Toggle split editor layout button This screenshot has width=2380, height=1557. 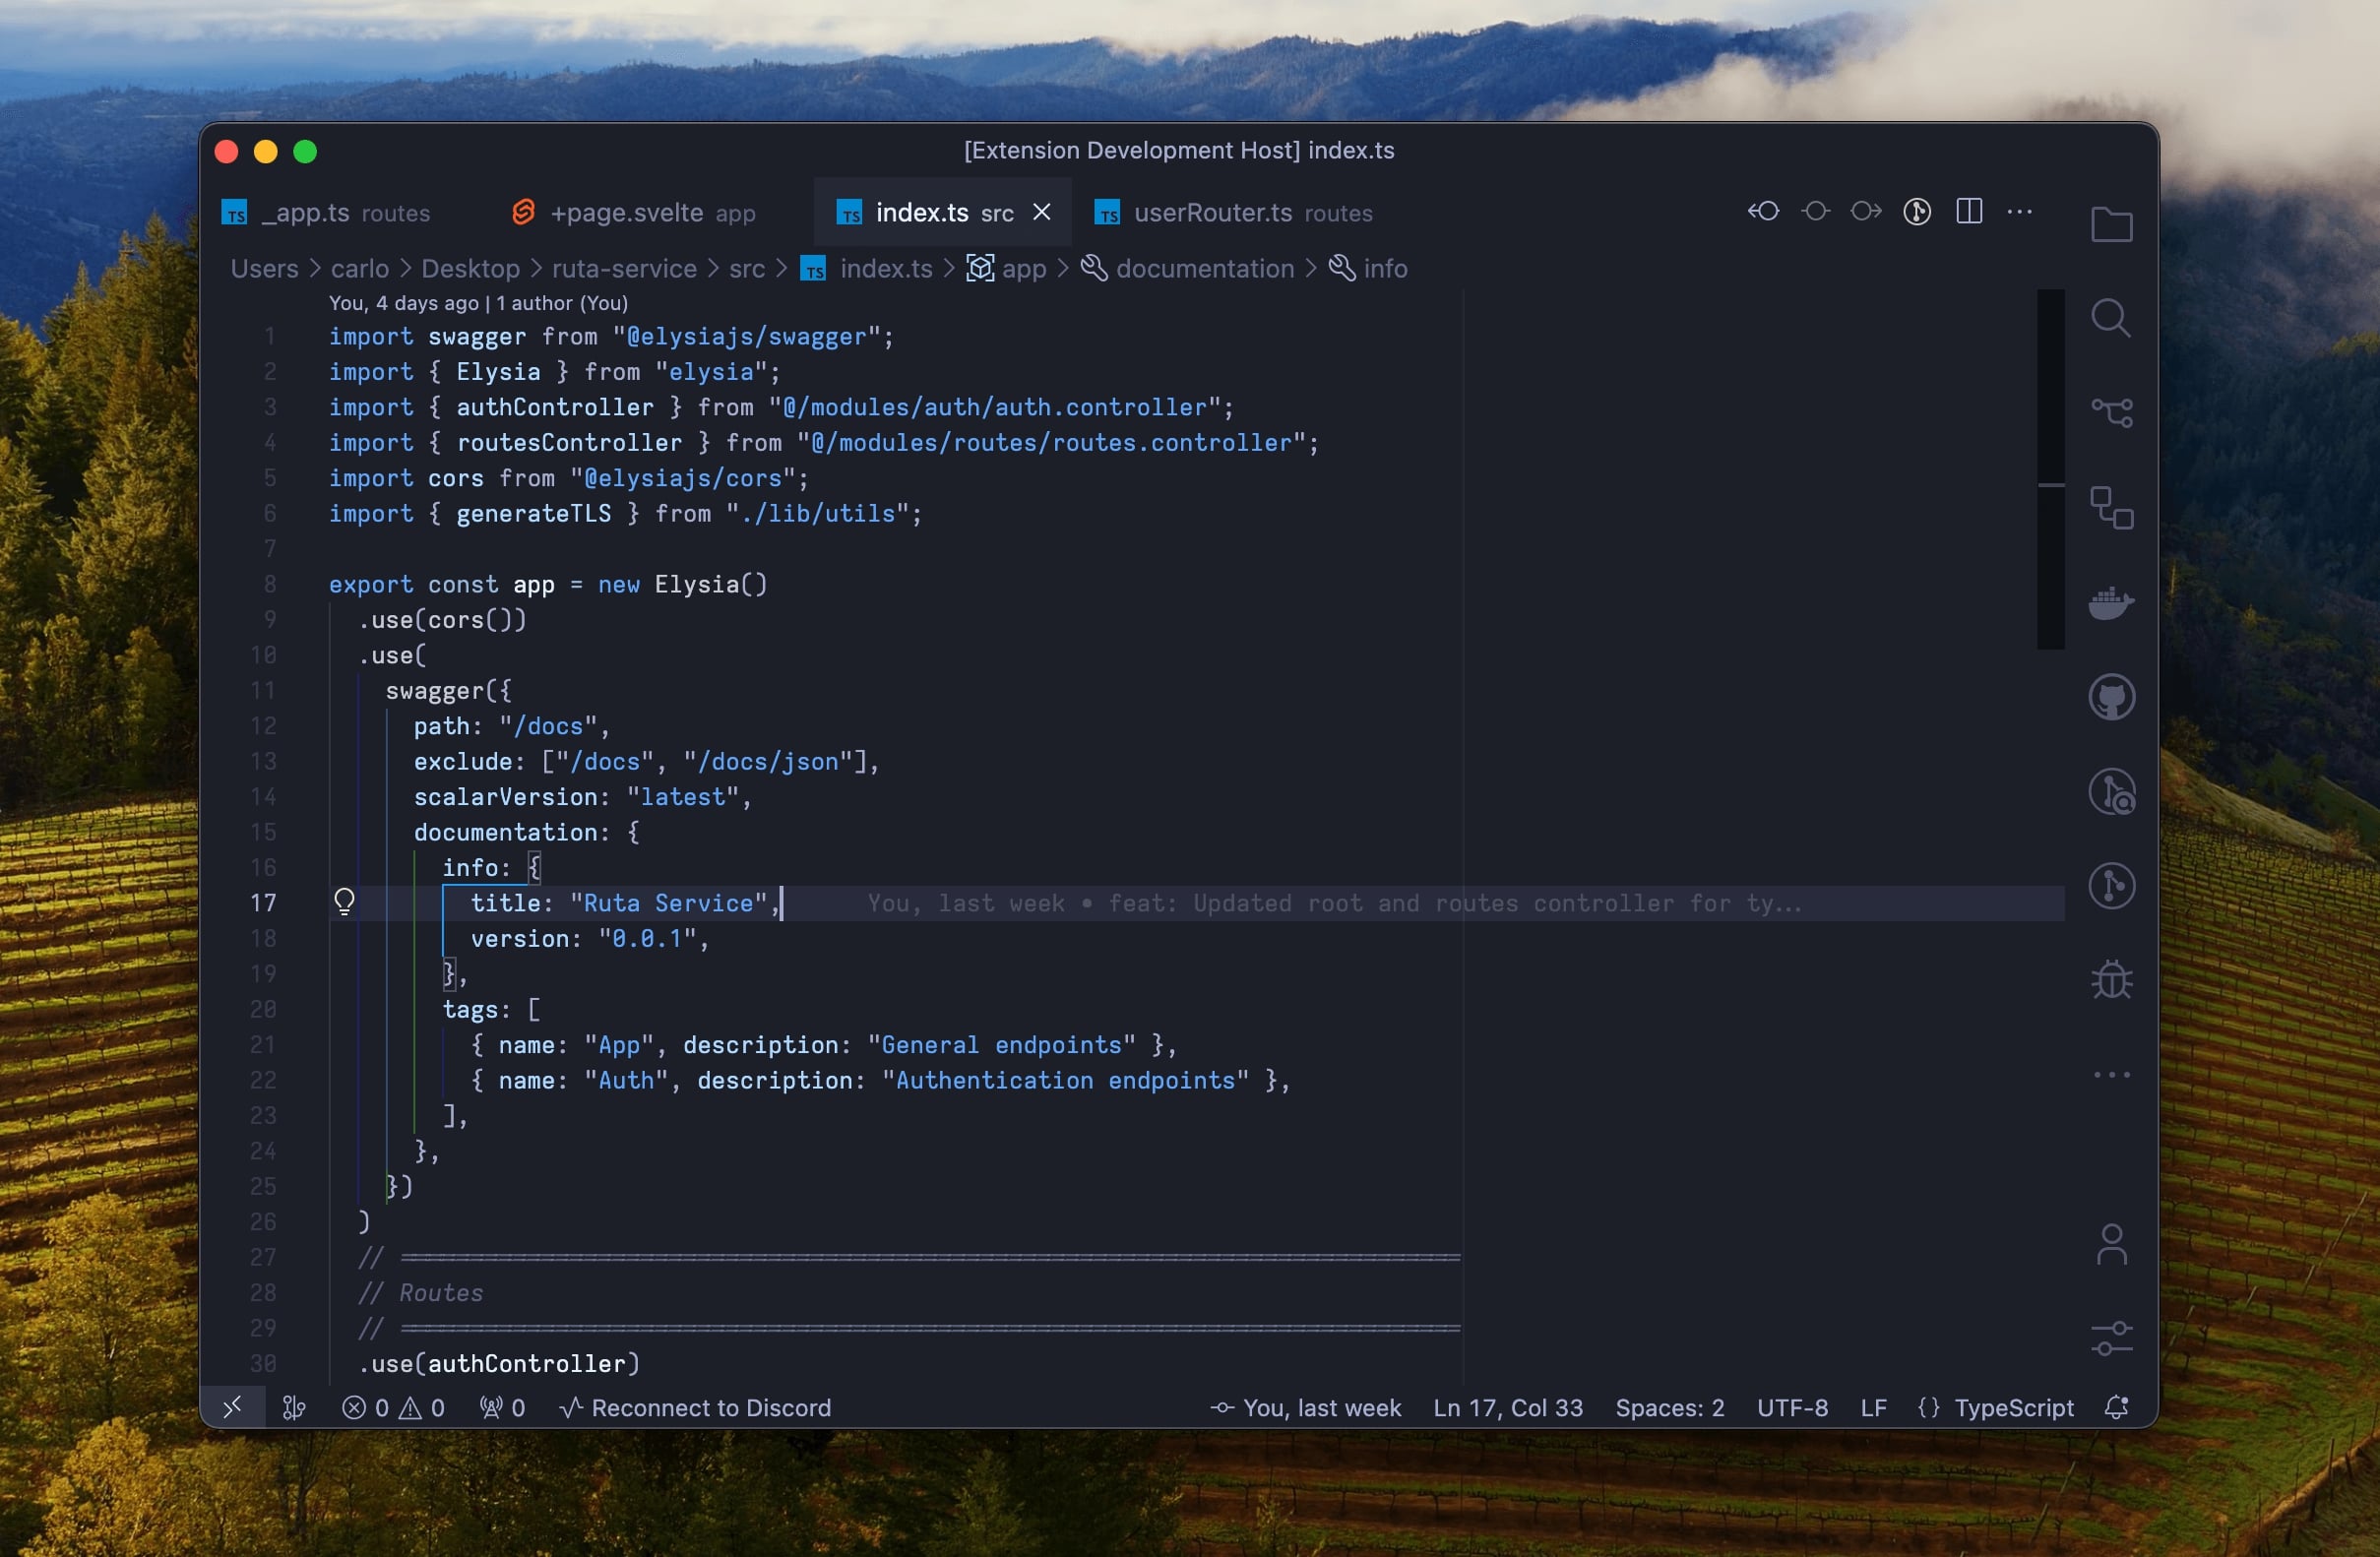point(1969,212)
